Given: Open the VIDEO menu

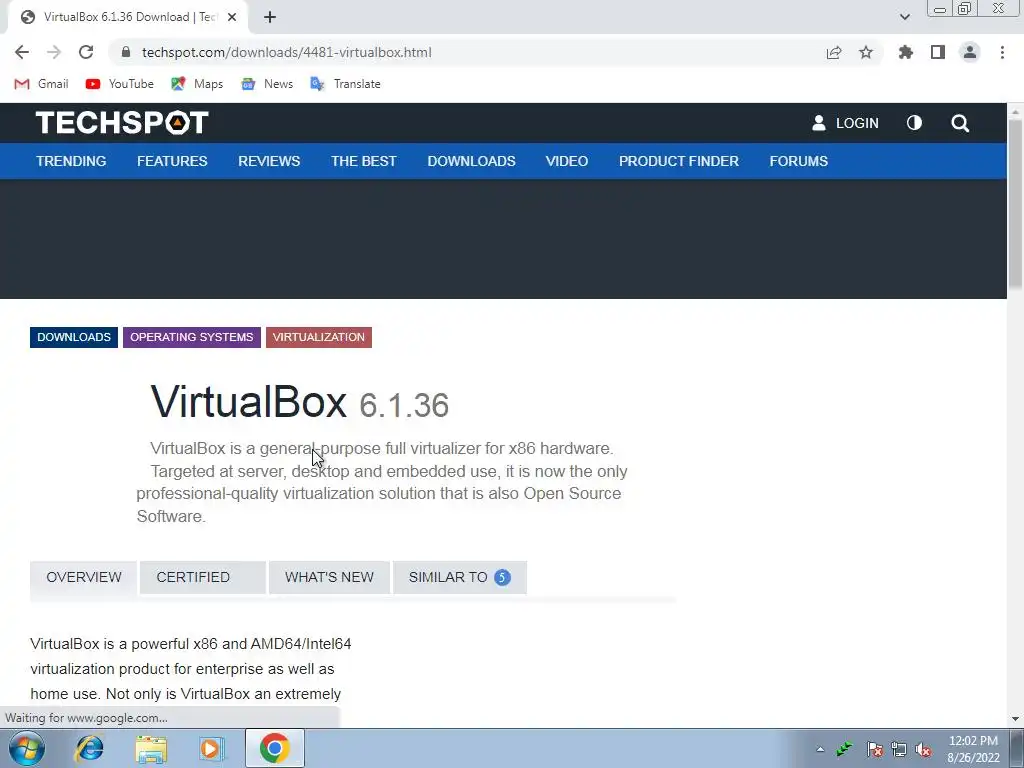Looking at the screenshot, I should [x=567, y=161].
